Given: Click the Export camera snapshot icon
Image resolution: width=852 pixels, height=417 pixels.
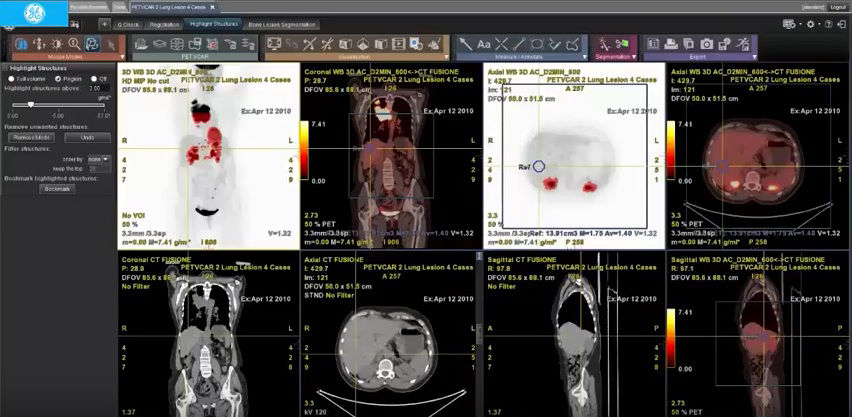Looking at the screenshot, I should pyautogui.click(x=706, y=44).
